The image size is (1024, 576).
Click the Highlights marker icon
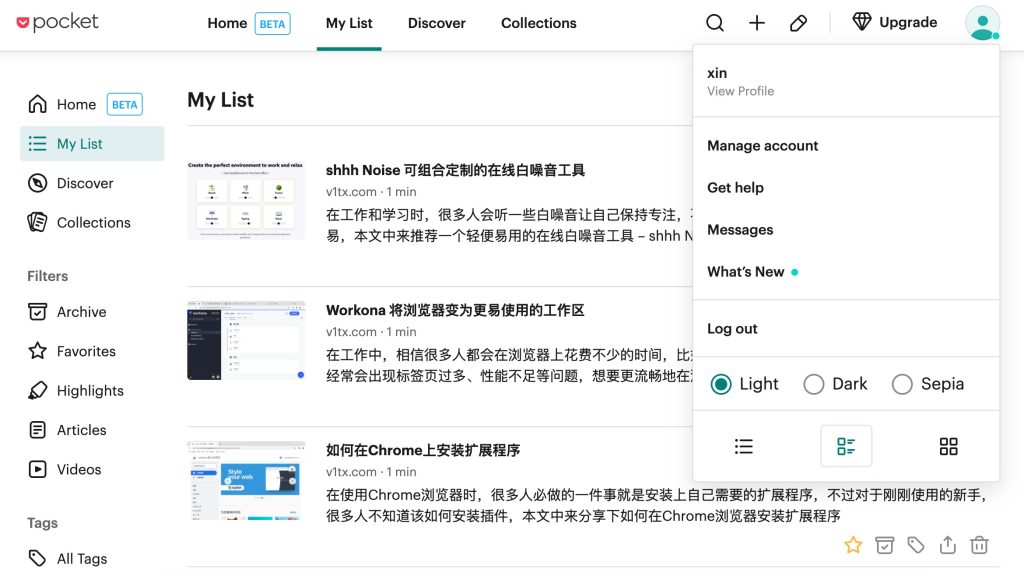(x=37, y=391)
